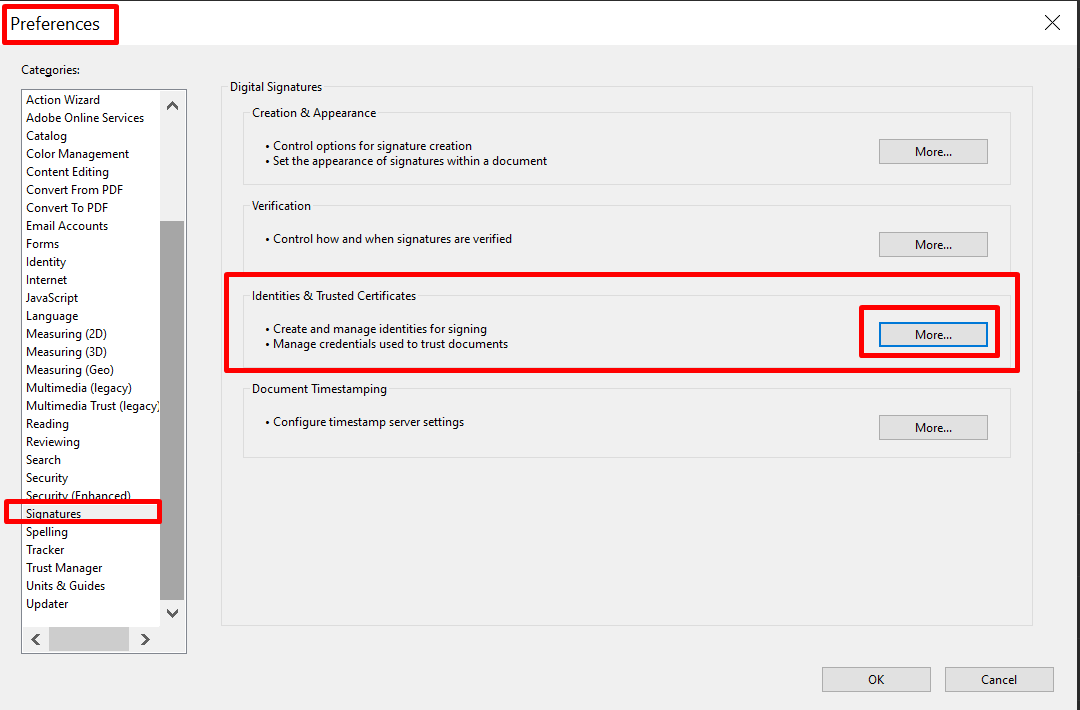
Task: Click the categories horizontal scrollbar thumb
Action: 89,639
